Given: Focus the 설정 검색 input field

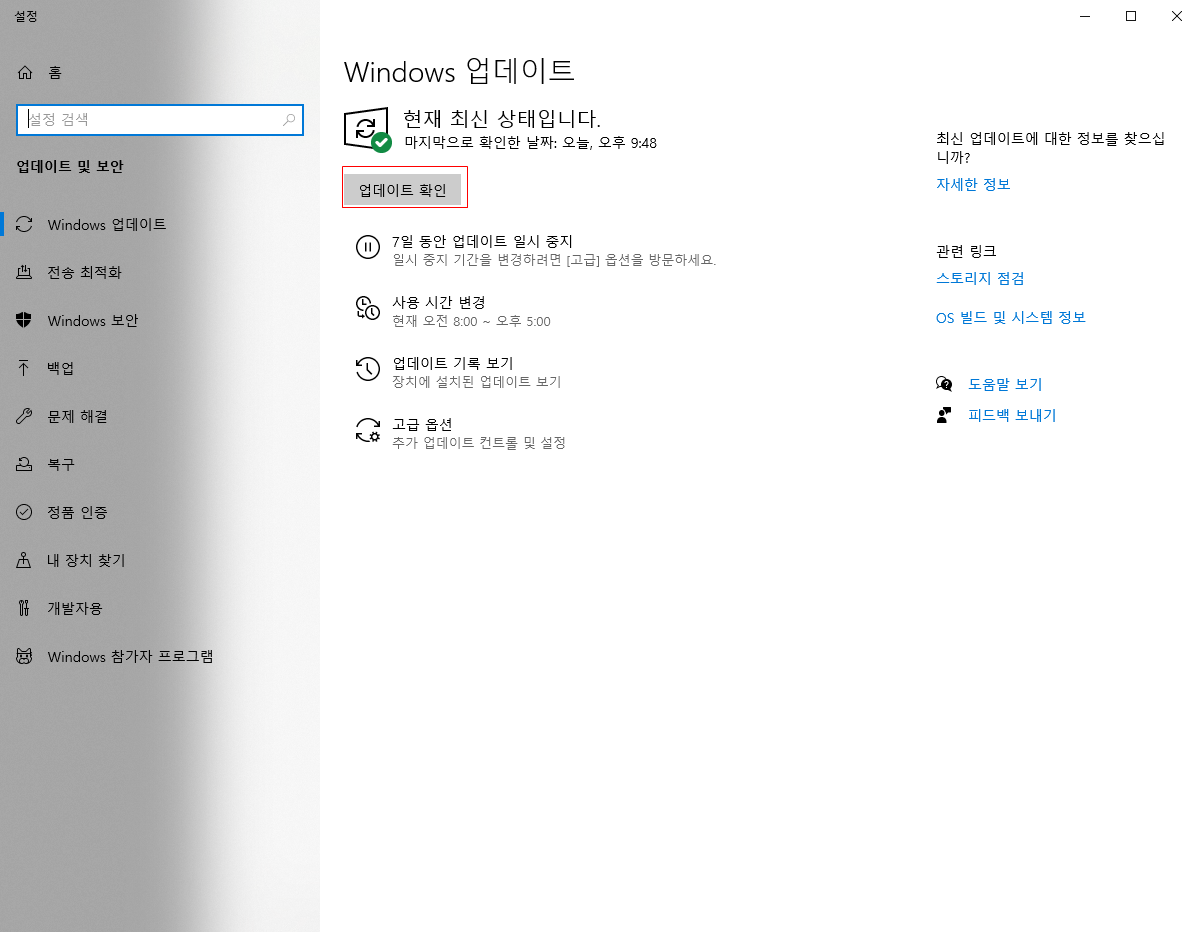Looking at the screenshot, I should point(160,120).
